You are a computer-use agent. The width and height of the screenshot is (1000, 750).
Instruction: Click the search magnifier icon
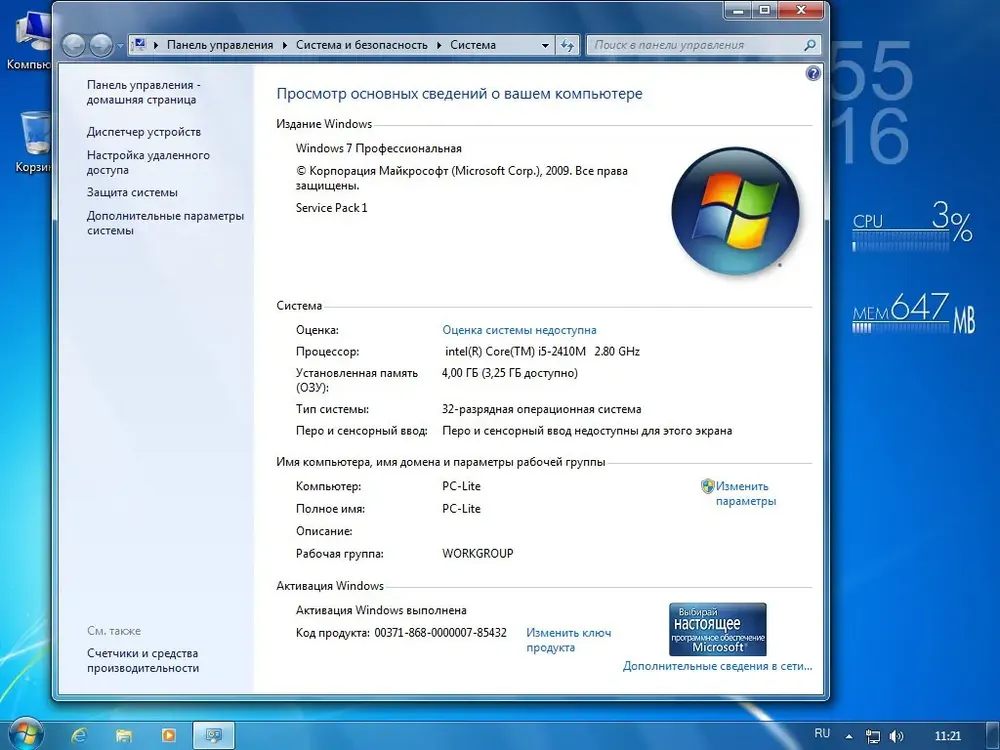coord(810,45)
